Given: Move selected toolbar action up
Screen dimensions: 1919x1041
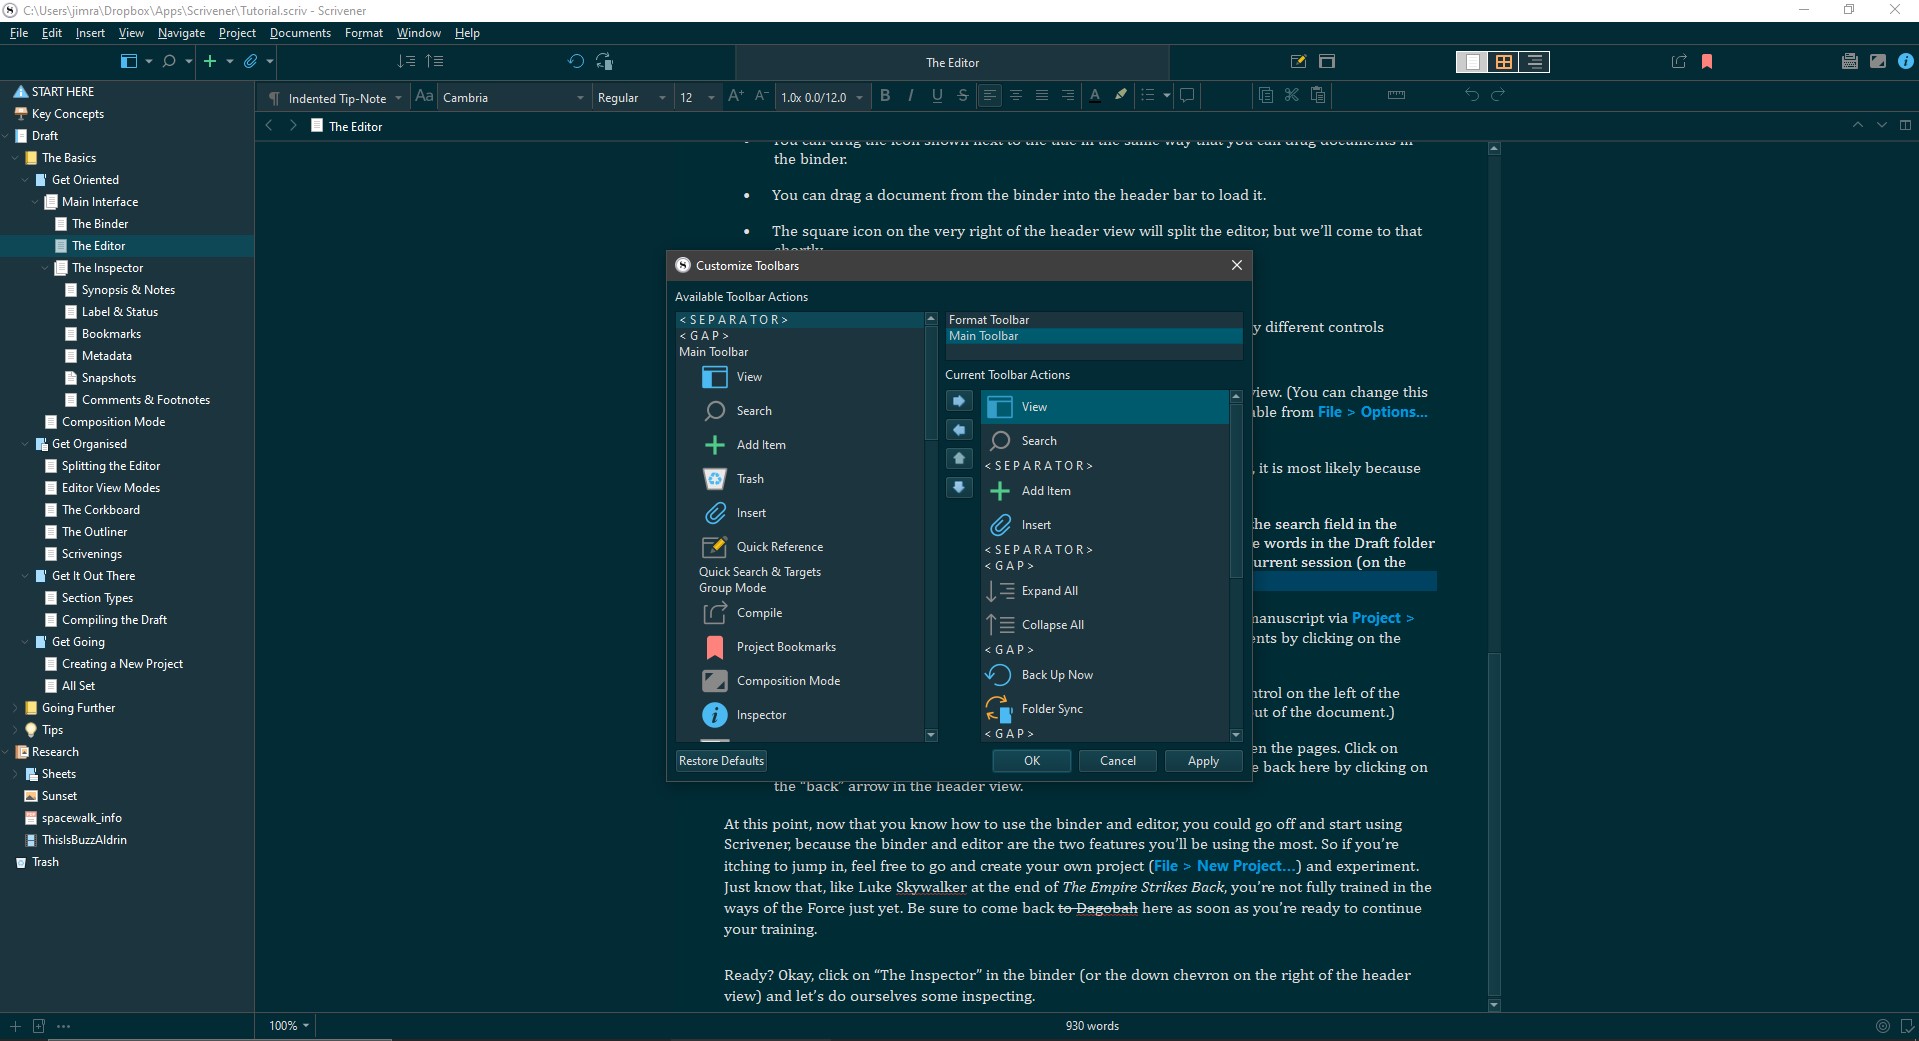Looking at the screenshot, I should [x=959, y=459].
